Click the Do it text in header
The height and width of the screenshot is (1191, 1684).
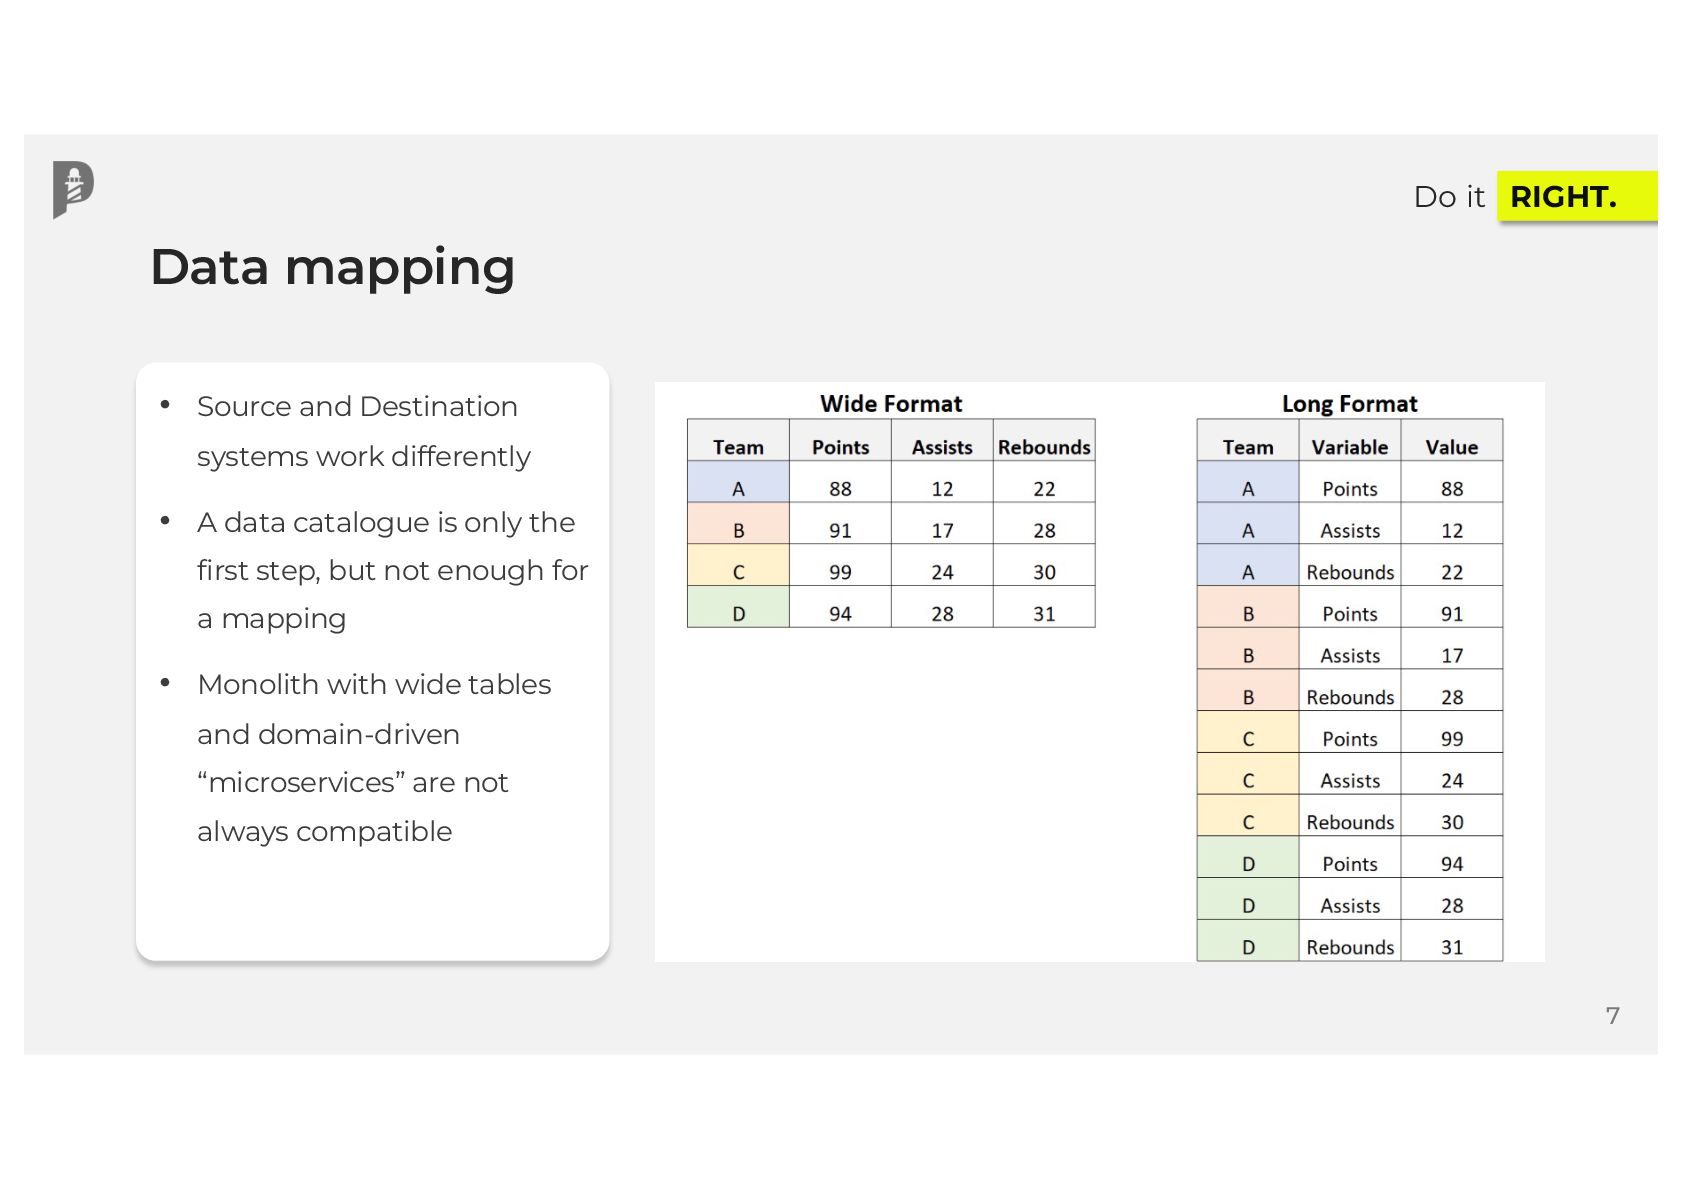pos(1448,197)
